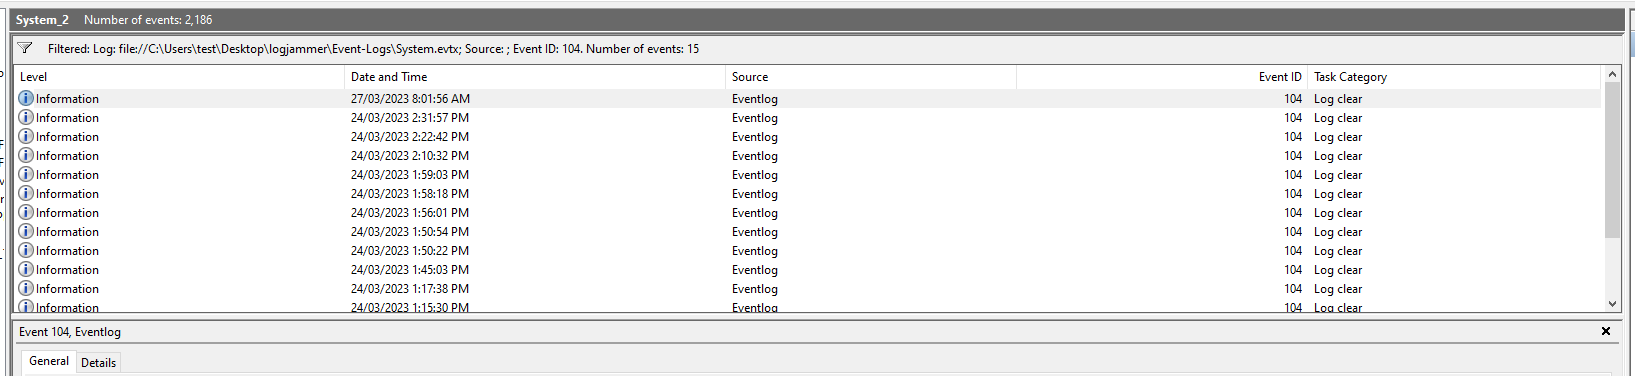
Task: Click Eventlog source in 8:01:56 AM row
Action: (755, 99)
